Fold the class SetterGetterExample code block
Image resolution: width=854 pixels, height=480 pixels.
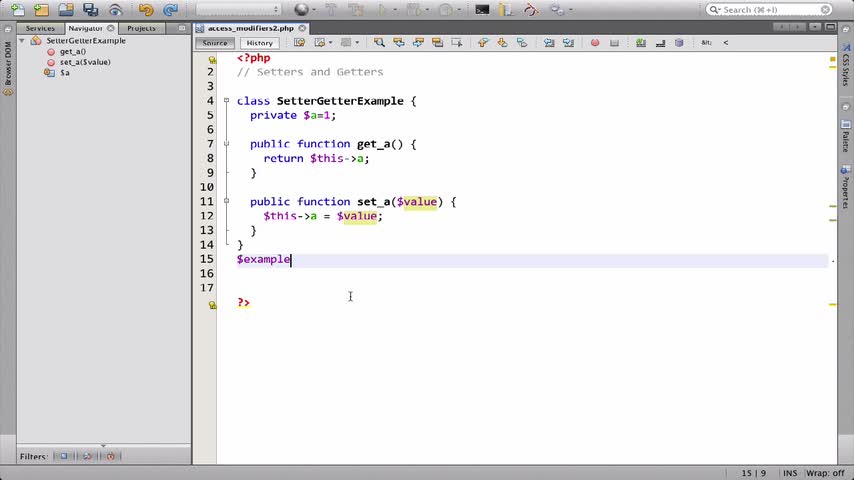(227, 101)
